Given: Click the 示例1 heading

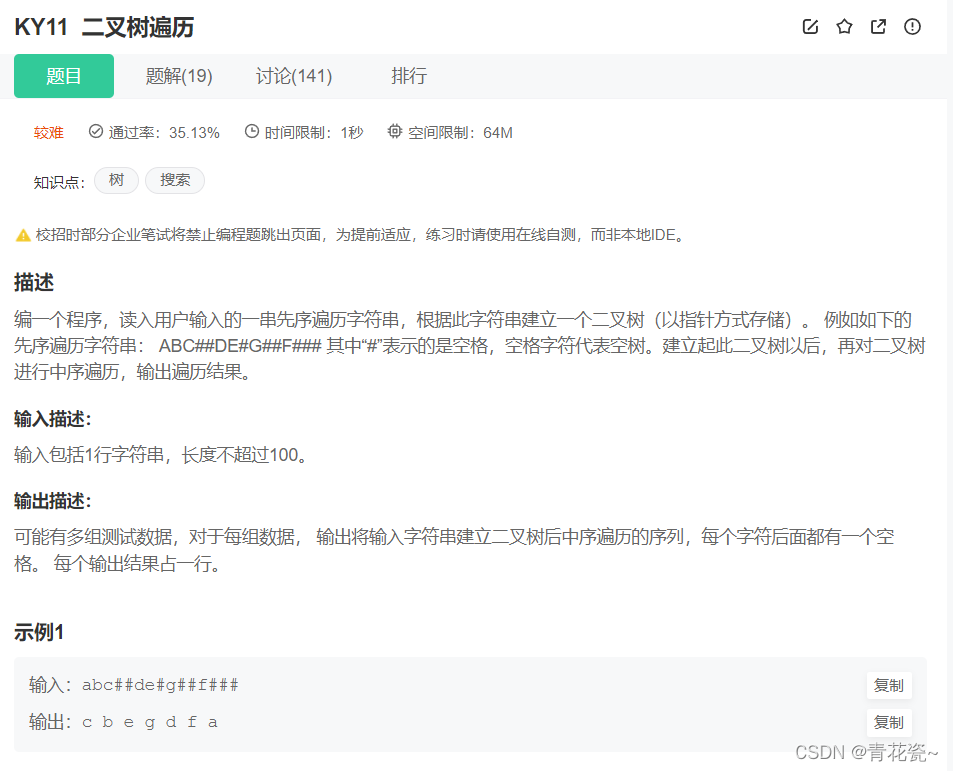Looking at the screenshot, I should (39, 632).
